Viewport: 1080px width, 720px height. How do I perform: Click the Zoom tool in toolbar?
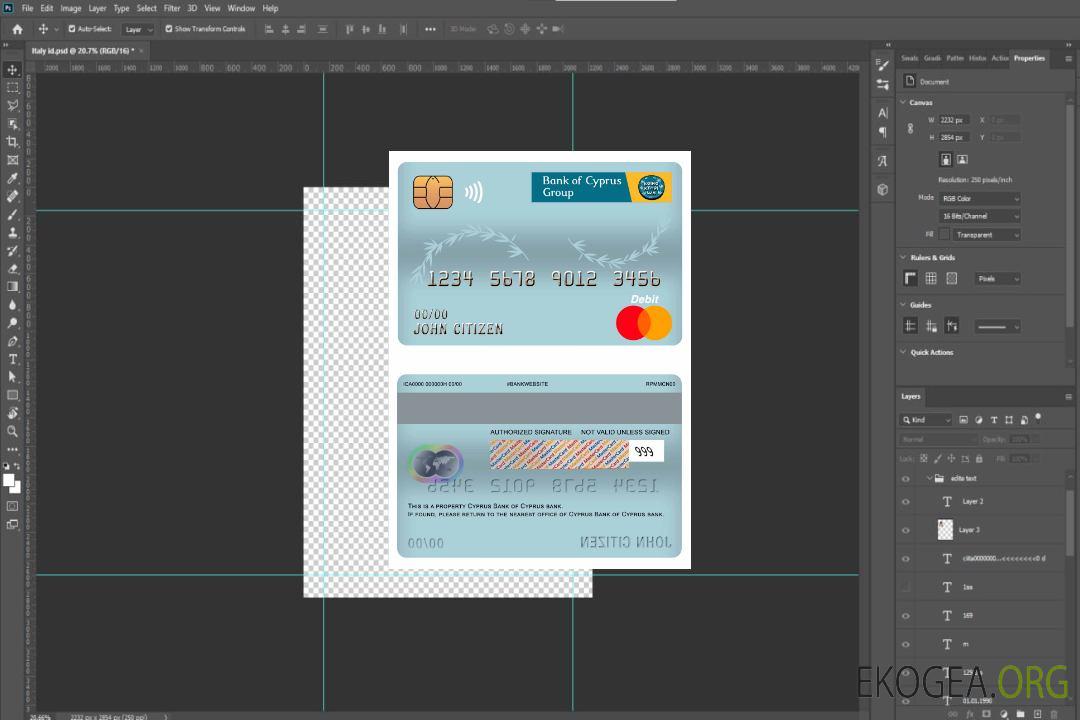click(x=13, y=431)
